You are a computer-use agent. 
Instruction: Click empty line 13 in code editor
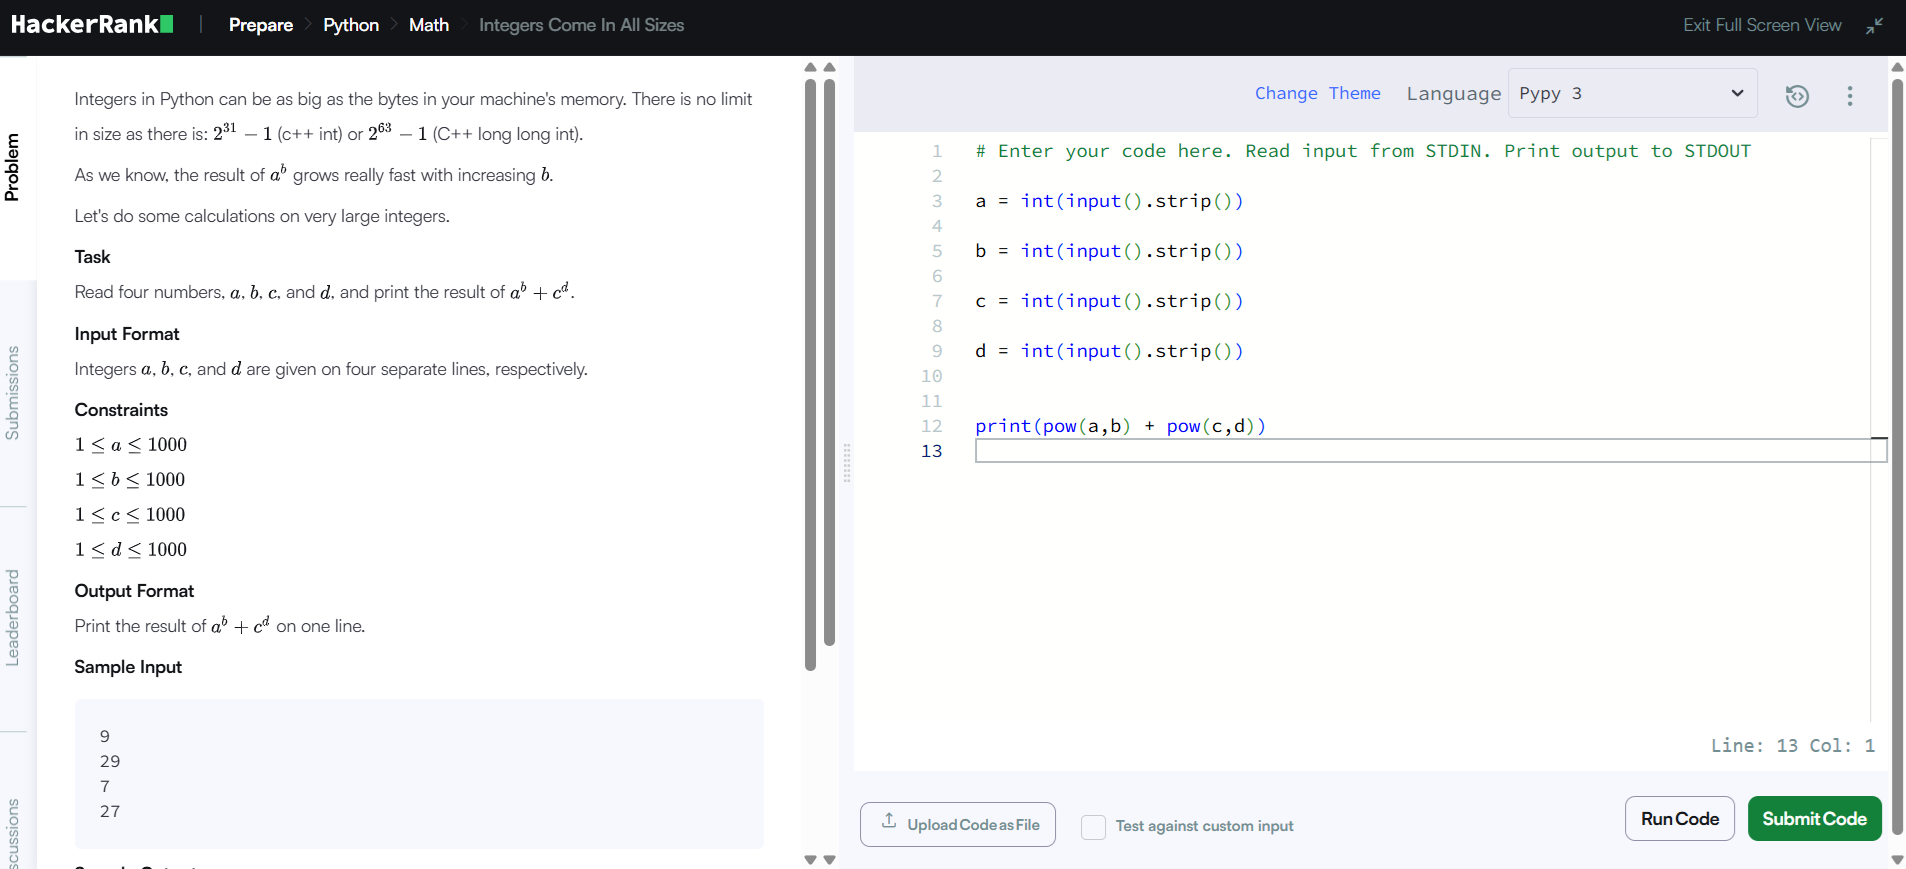[x=1431, y=451]
